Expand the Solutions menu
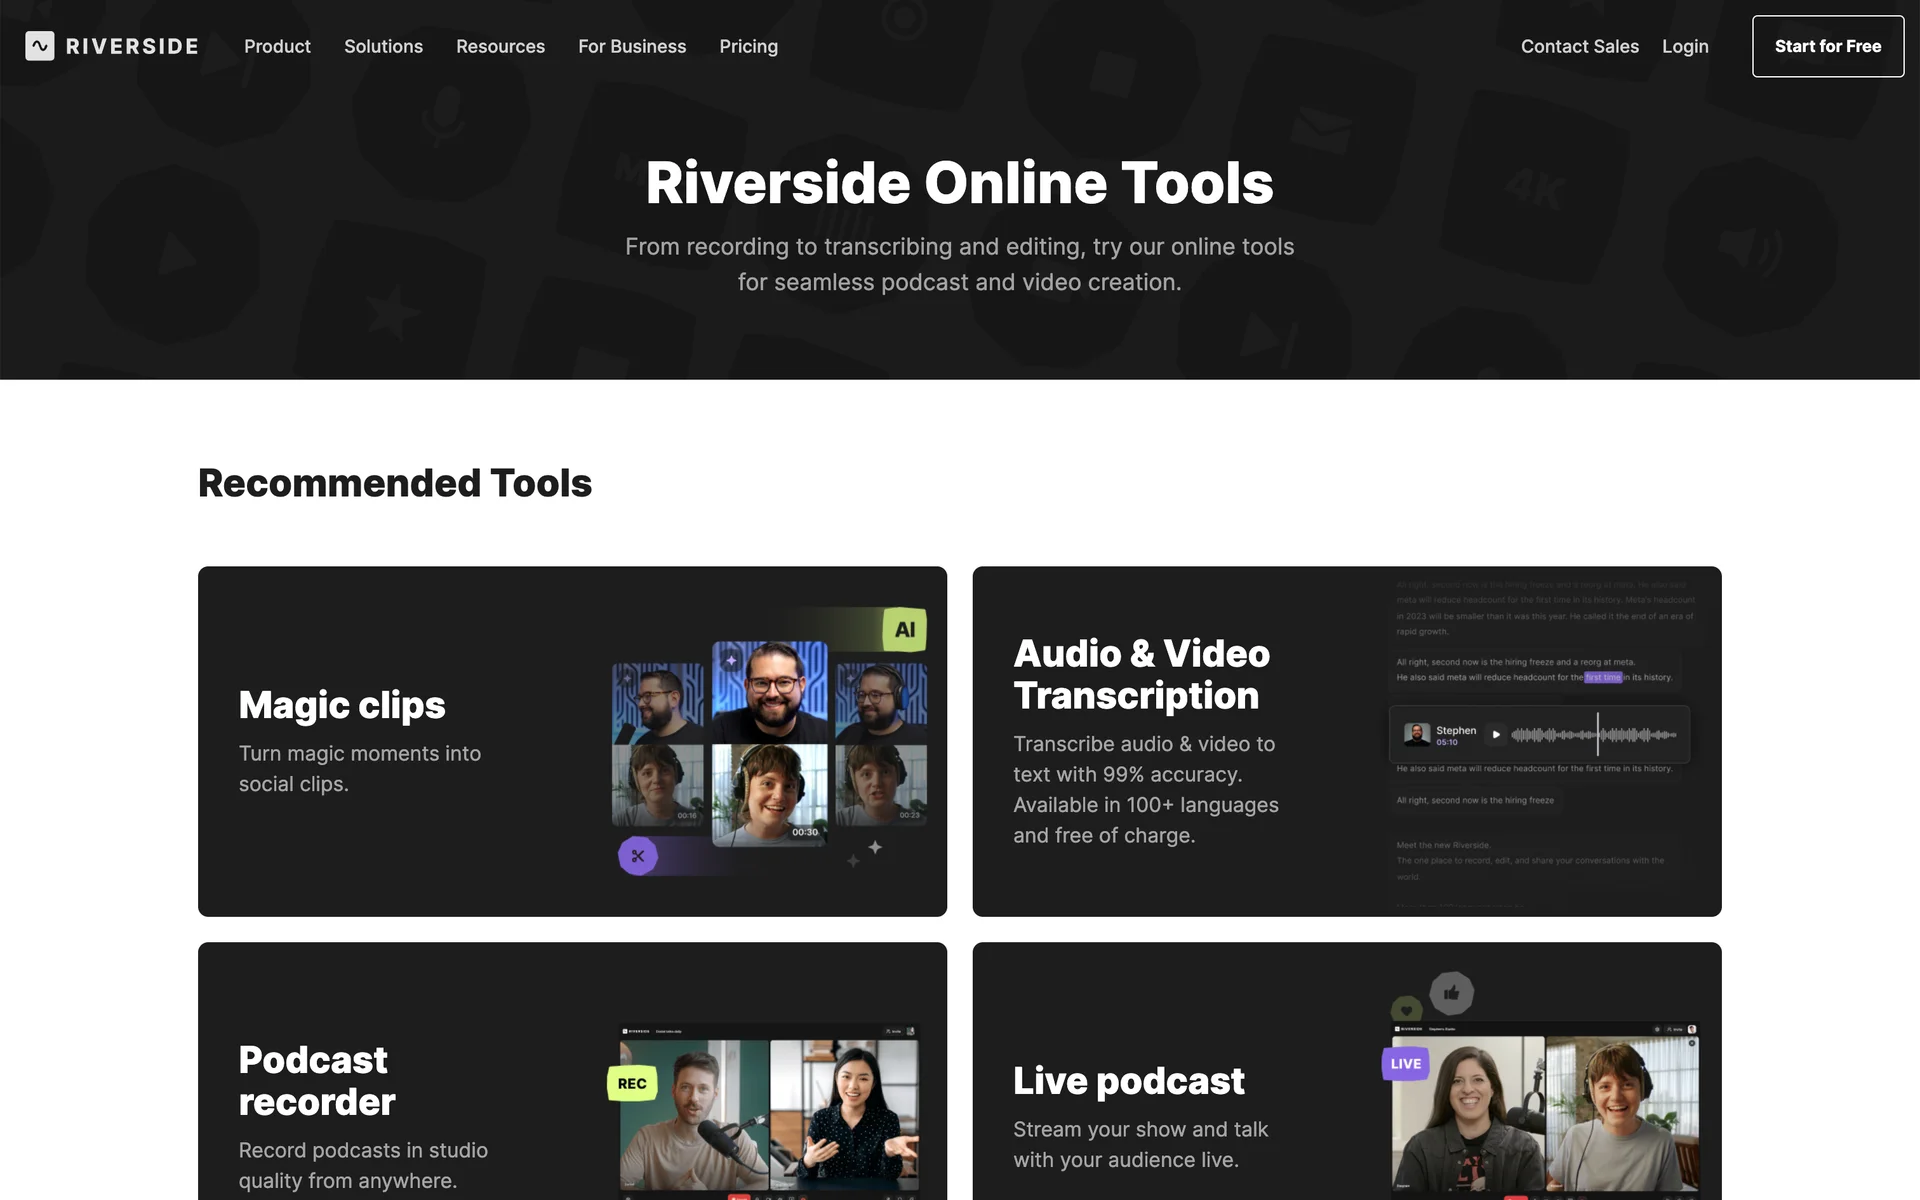Image resolution: width=1920 pixels, height=1200 pixels. click(x=383, y=46)
